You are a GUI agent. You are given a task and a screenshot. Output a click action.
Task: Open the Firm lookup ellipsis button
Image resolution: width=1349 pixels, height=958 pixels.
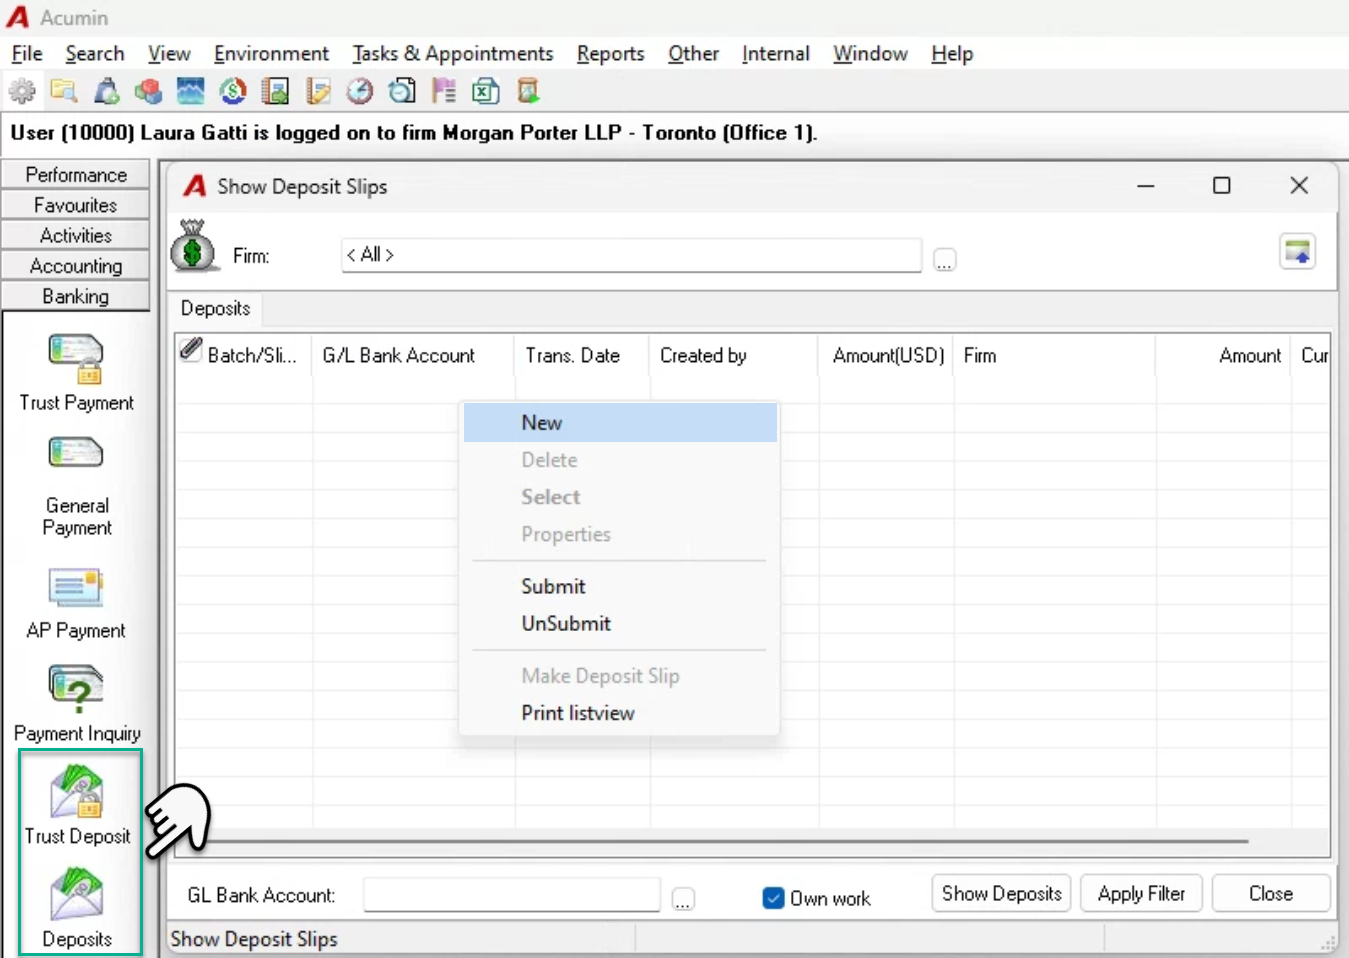point(945,260)
